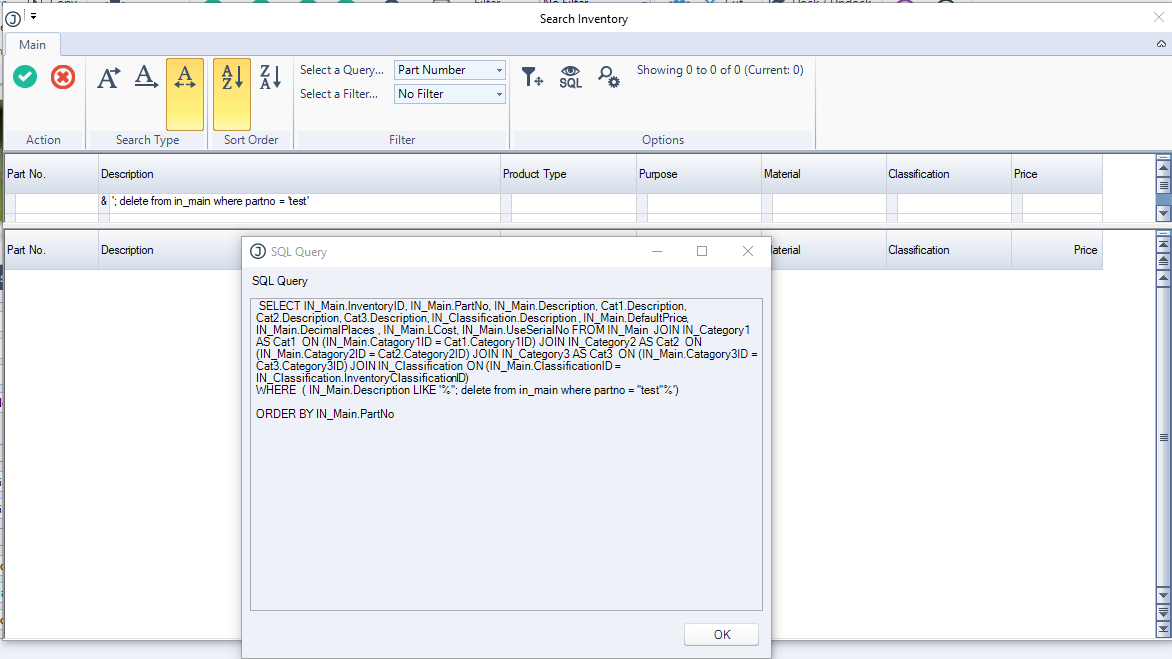Select the 'ends with' search type icon

tap(147, 77)
